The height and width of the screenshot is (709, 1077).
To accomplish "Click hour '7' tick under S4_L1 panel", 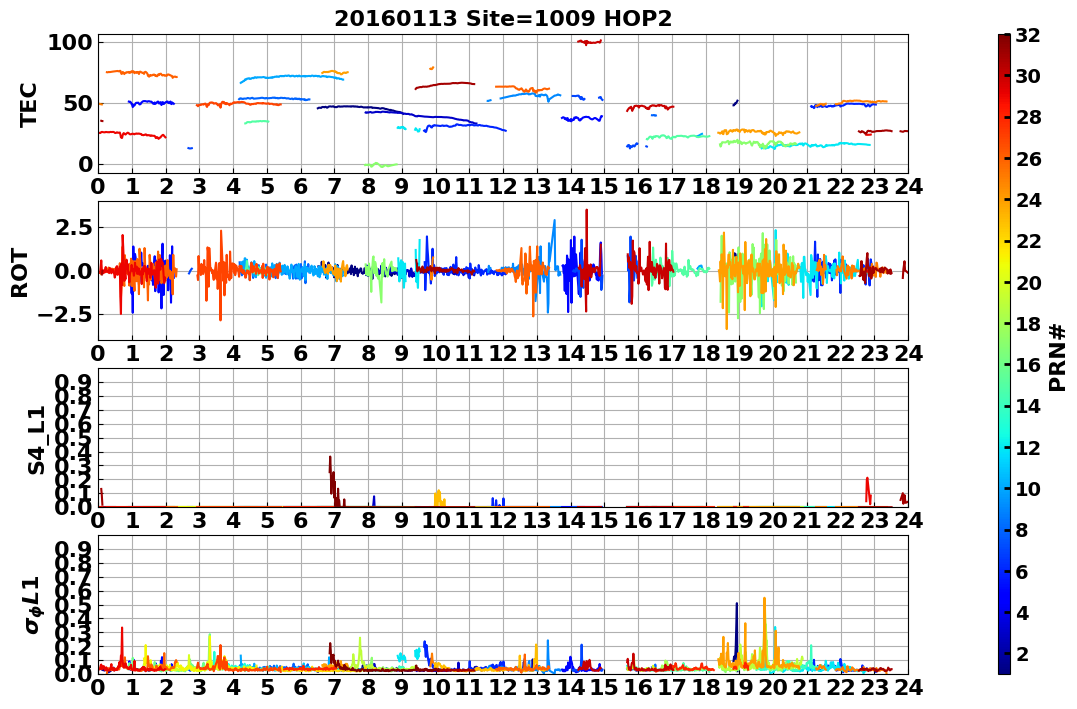I will coord(334,520).
